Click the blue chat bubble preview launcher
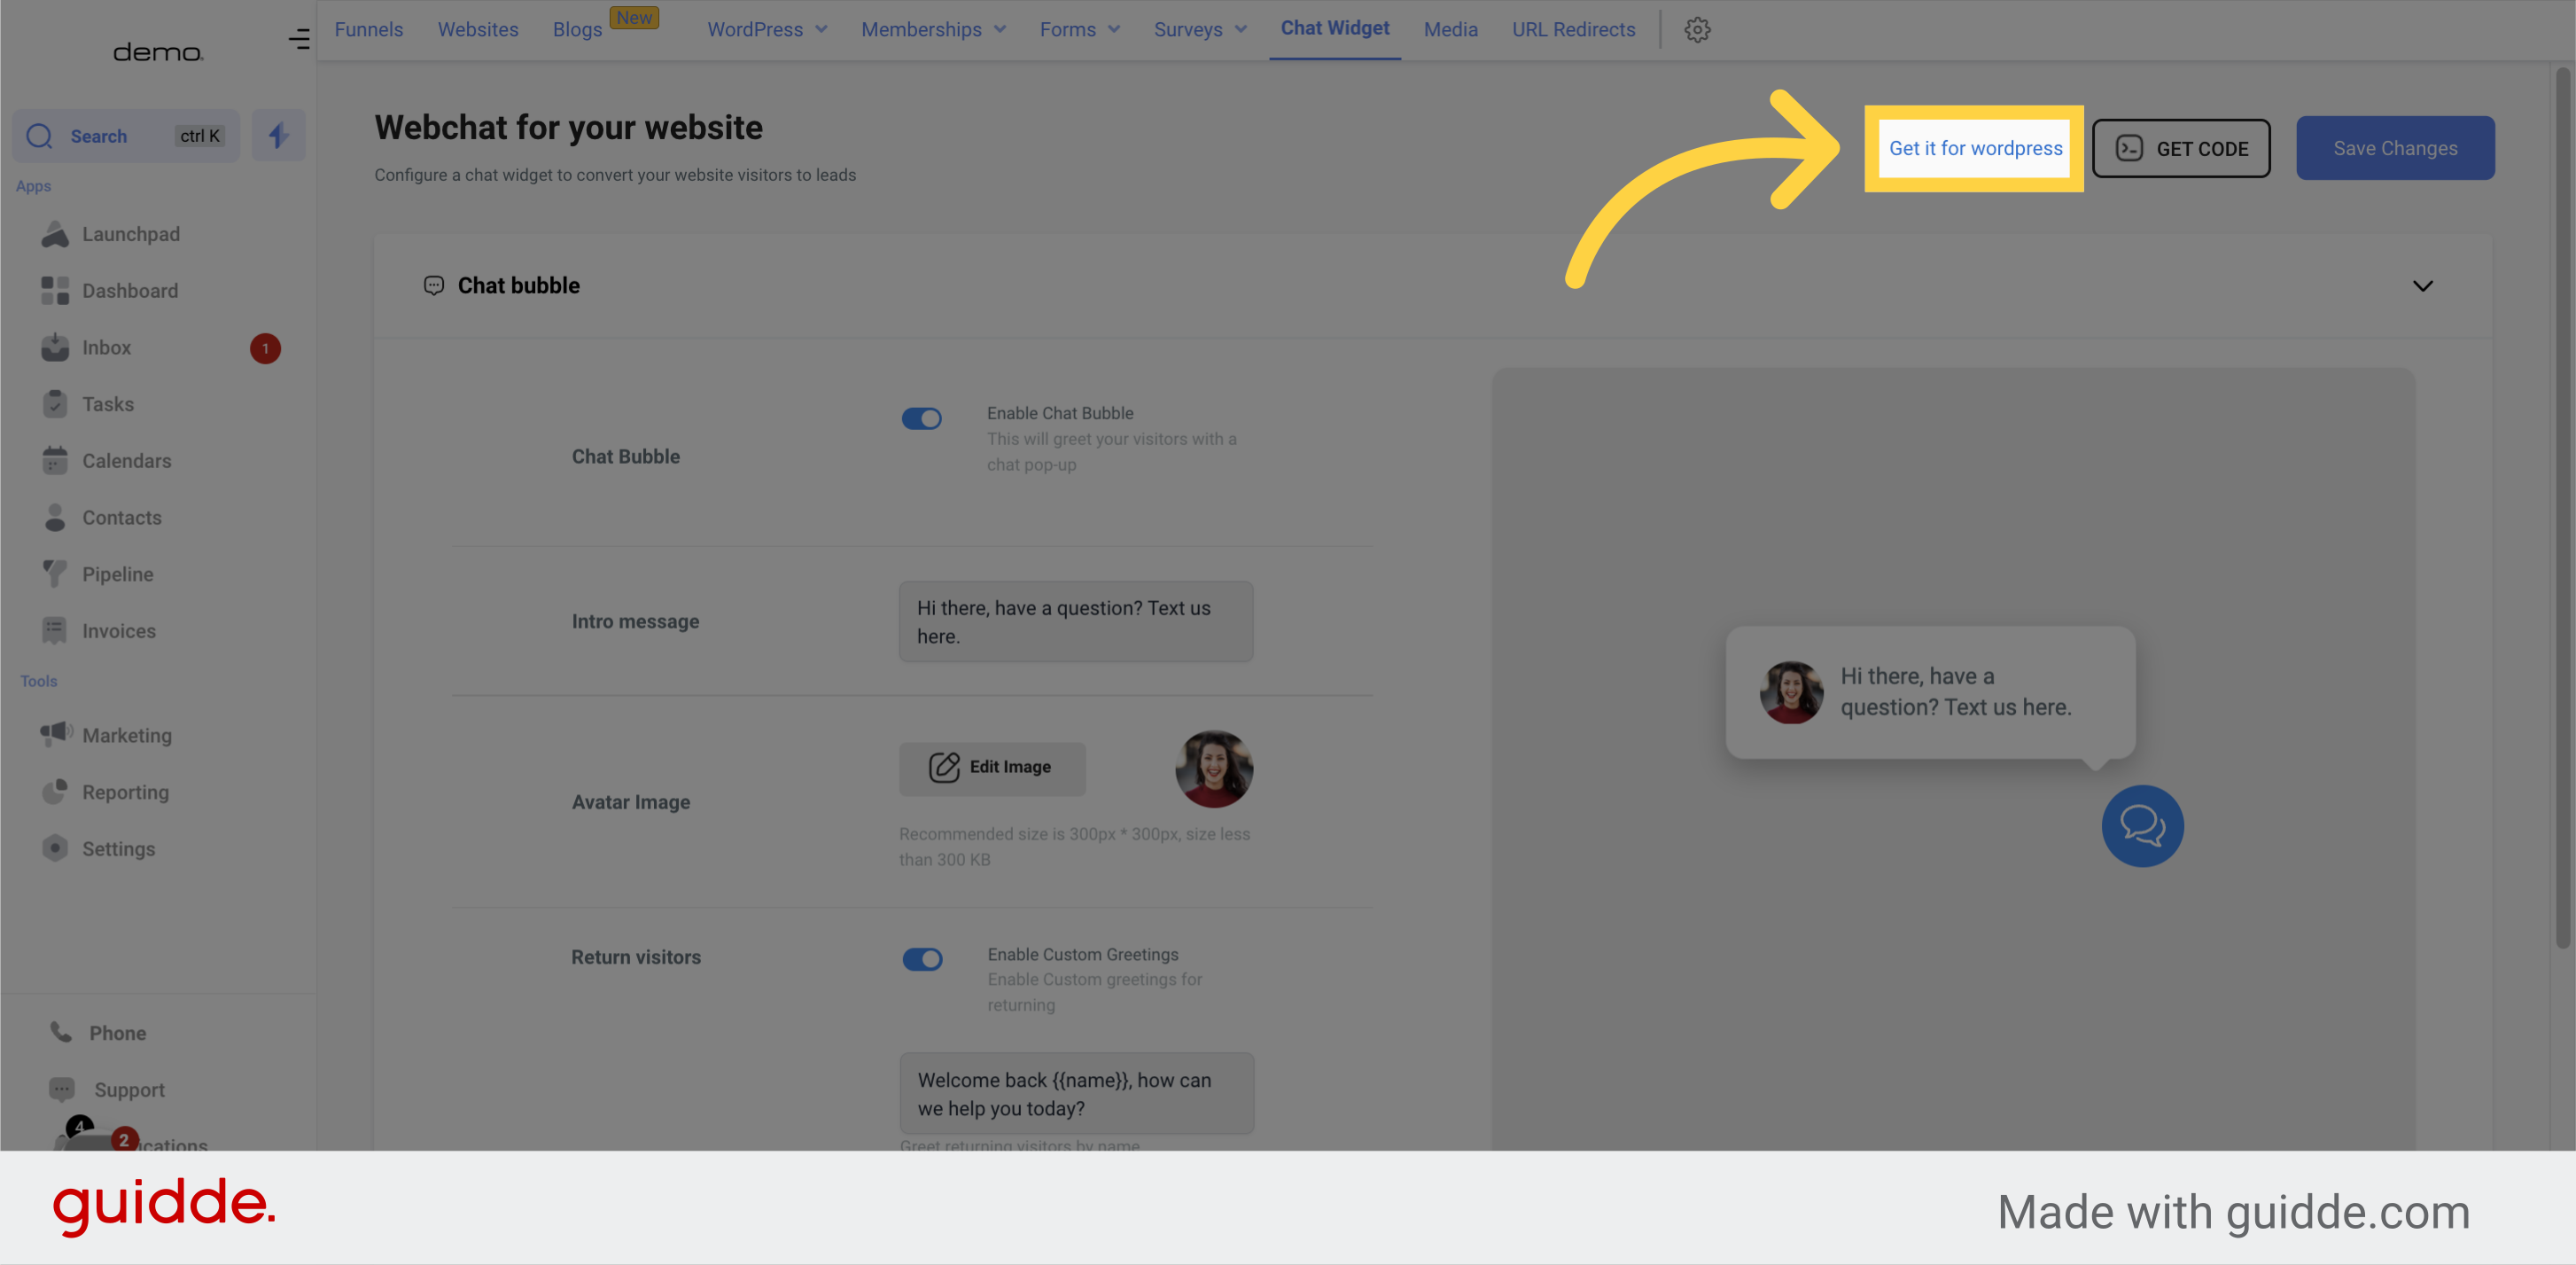This screenshot has width=2576, height=1265. (2142, 826)
